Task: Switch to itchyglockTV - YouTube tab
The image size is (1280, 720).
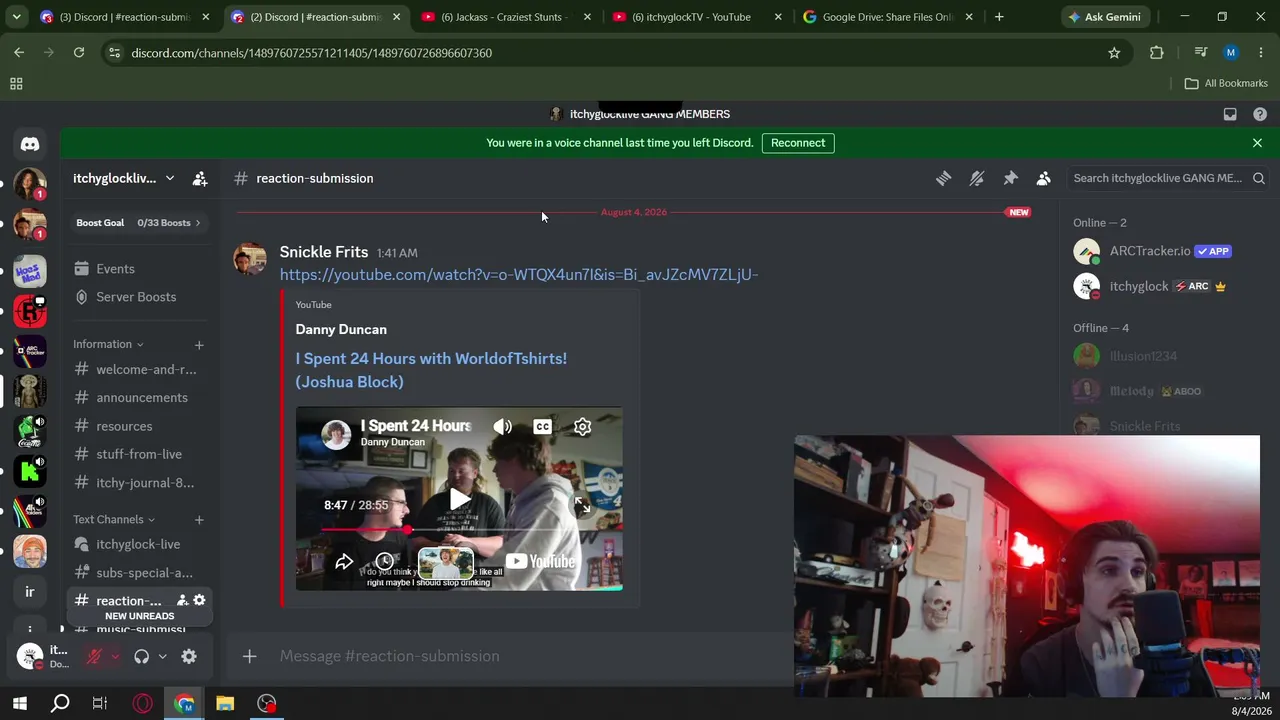Action: coord(697,17)
